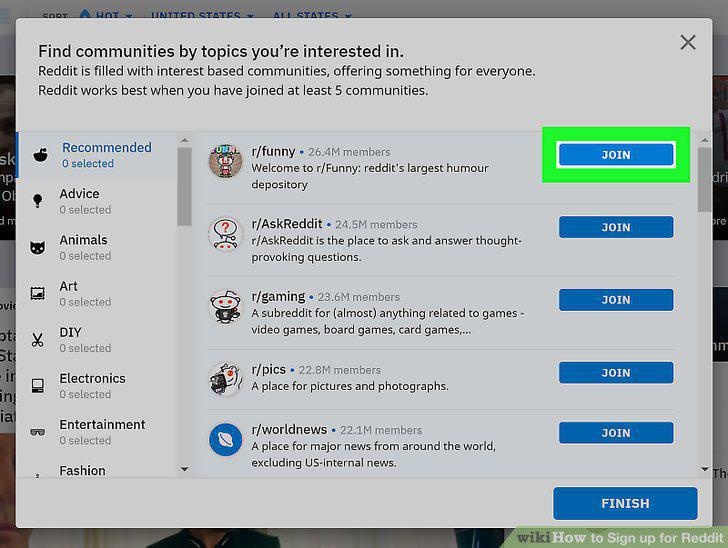Open the r/pics community name
The height and width of the screenshot is (548, 728).
pos(268,370)
